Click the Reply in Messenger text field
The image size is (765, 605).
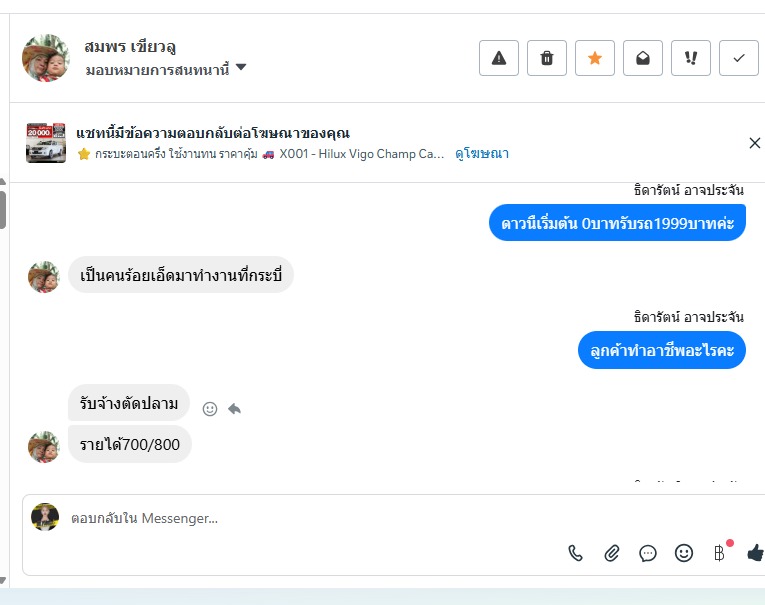(x=300, y=518)
